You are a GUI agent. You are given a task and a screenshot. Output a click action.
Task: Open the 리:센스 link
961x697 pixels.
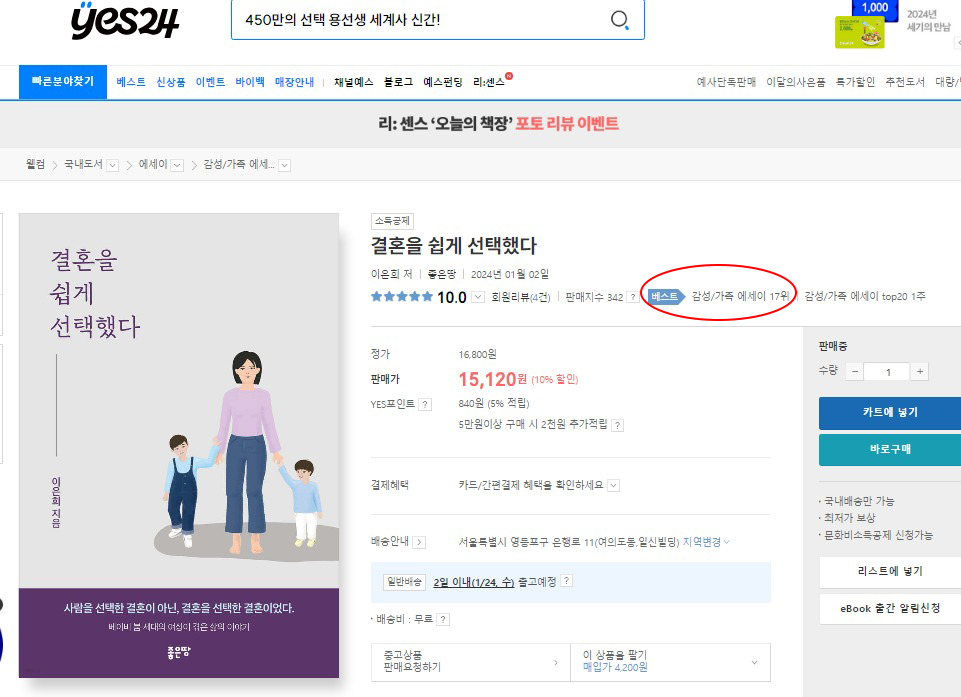(x=489, y=82)
